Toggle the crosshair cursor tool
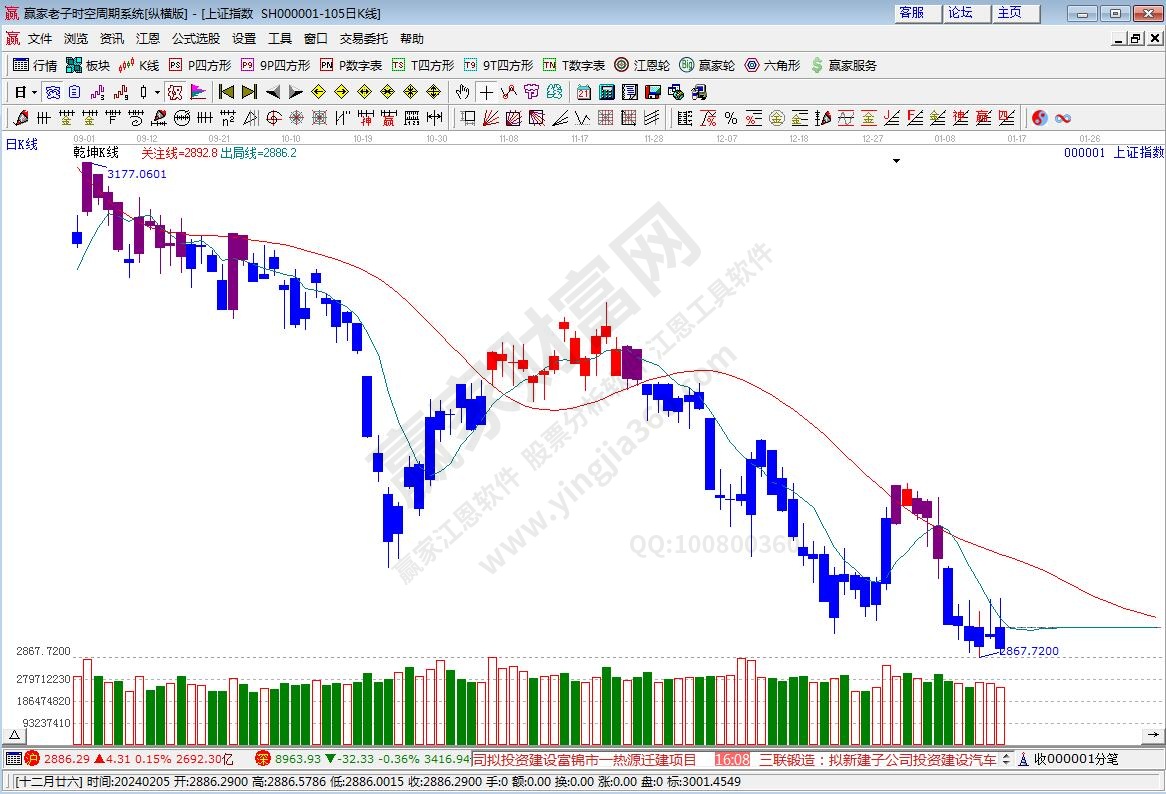 pyautogui.click(x=486, y=92)
